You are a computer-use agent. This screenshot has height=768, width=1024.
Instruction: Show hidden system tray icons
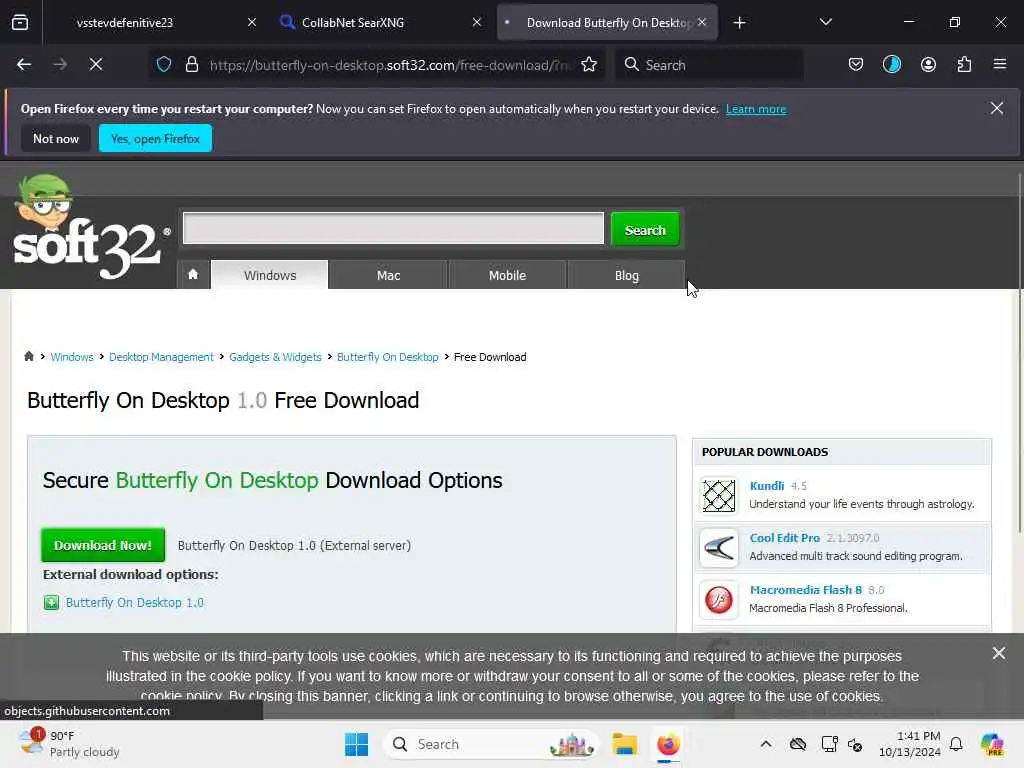point(766,744)
